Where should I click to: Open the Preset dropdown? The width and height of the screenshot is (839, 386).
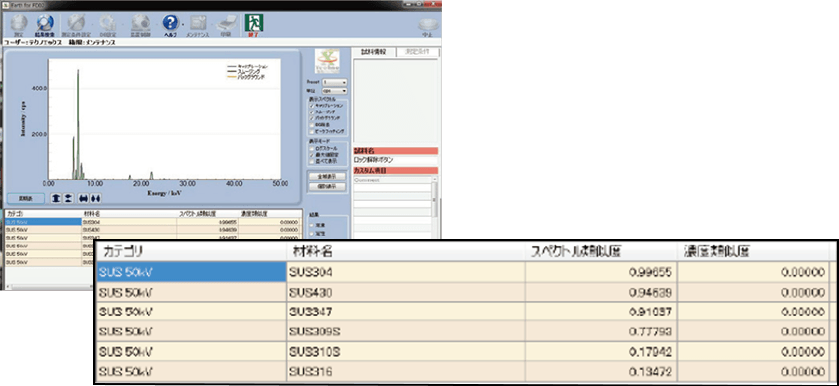(x=334, y=82)
